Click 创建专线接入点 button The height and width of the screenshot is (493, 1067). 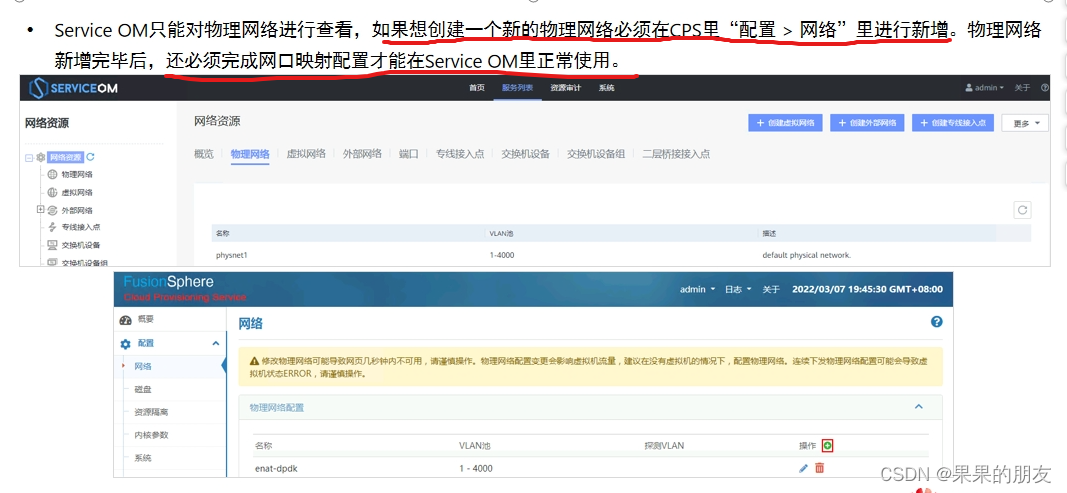tap(953, 123)
